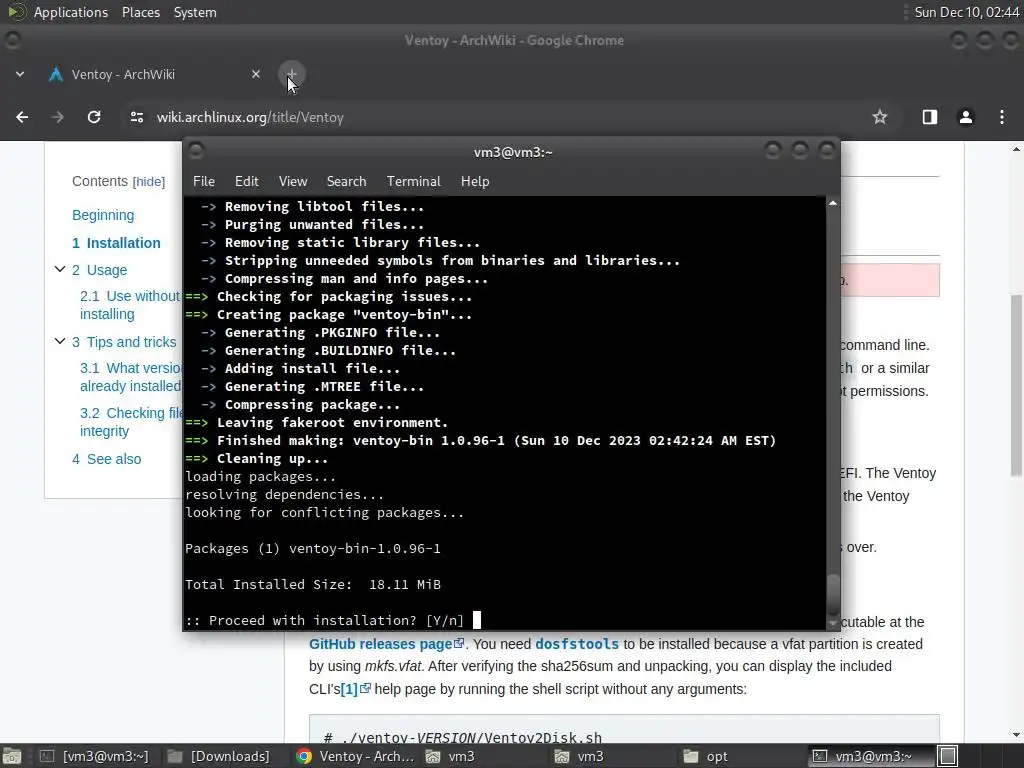Click terminal prompt Proceed with installation
Viewport: 1024px width, 768px height.
(x=325, y=620)
